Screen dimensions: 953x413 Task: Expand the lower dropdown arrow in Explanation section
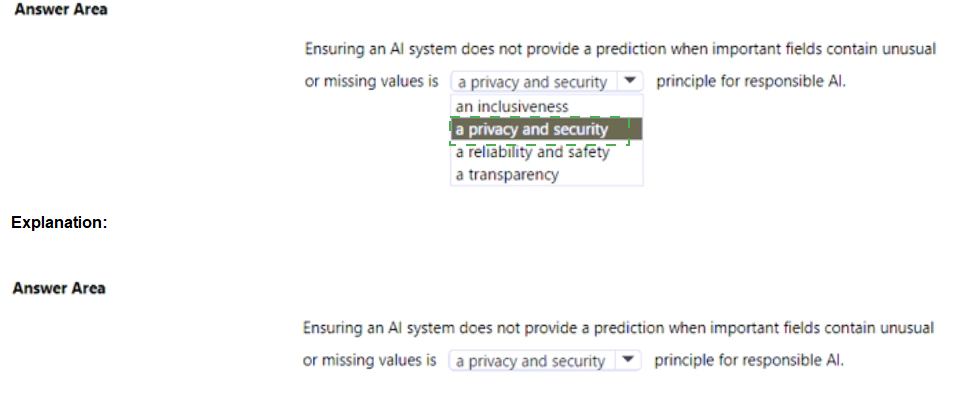pyautogui.click(x=628, y=361)
